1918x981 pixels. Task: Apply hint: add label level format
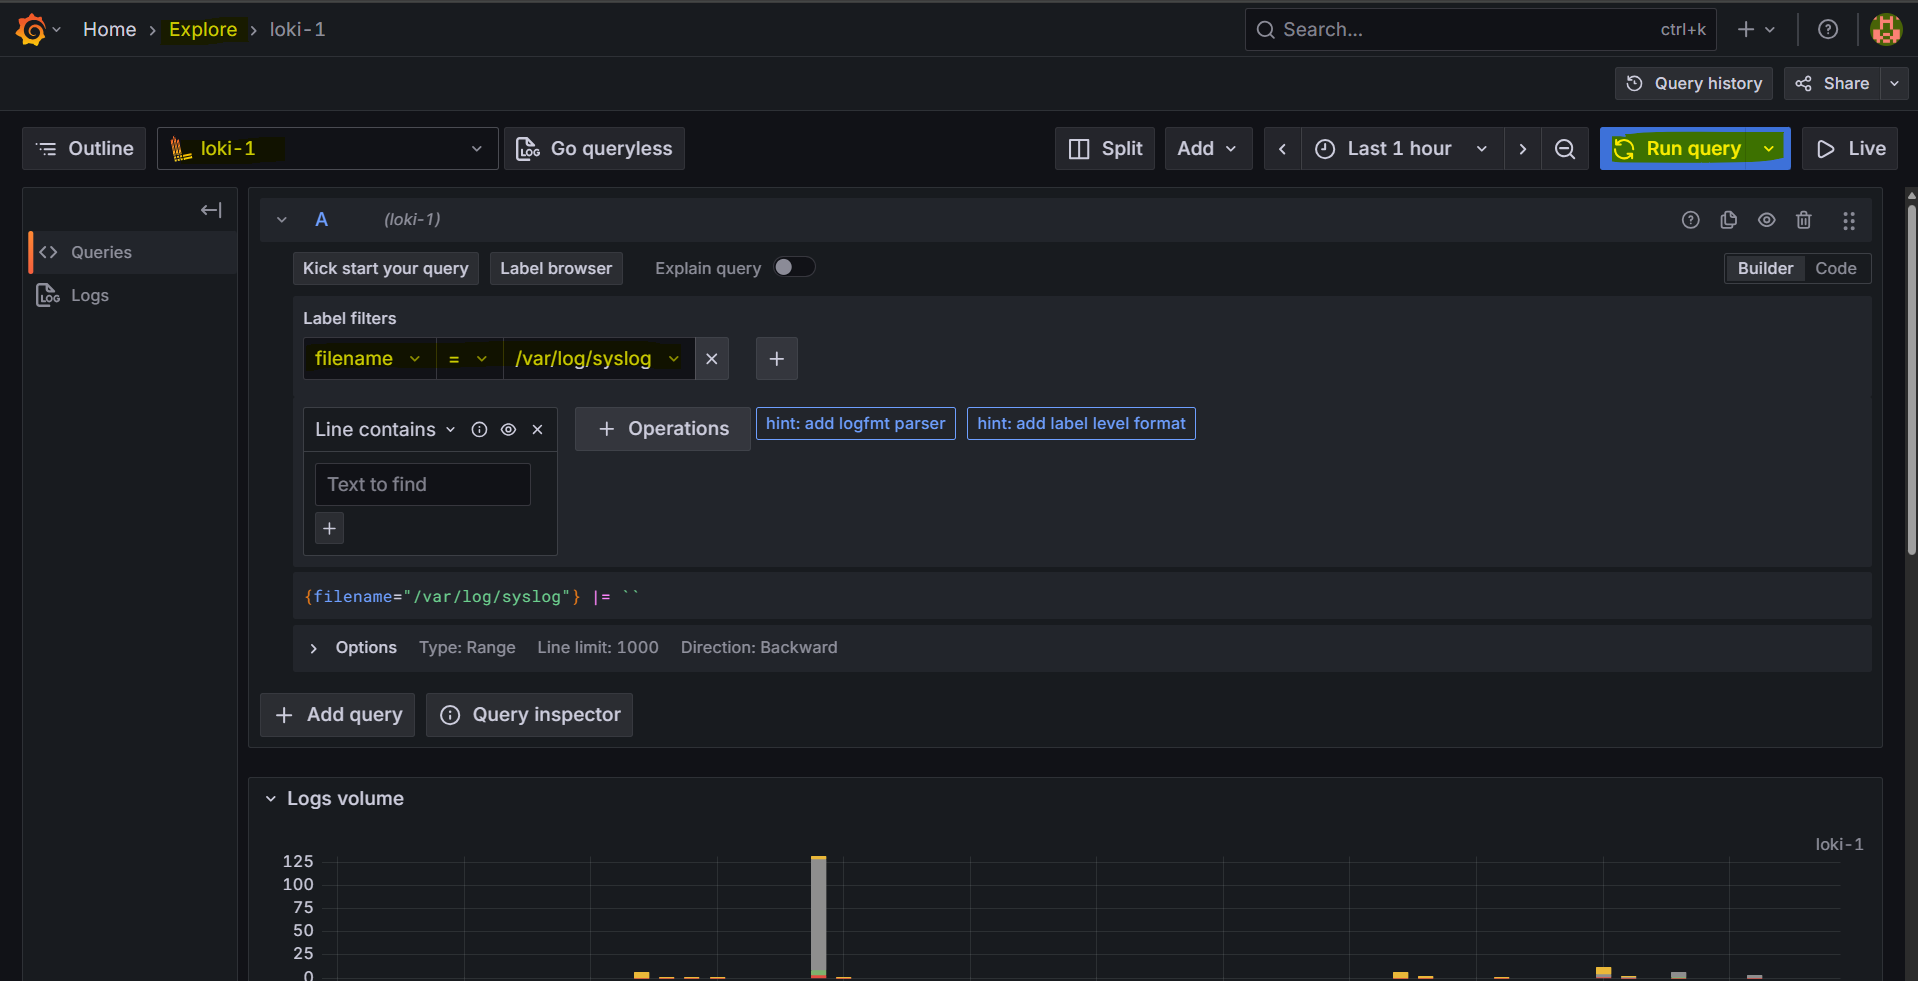tap(1081, 424)
